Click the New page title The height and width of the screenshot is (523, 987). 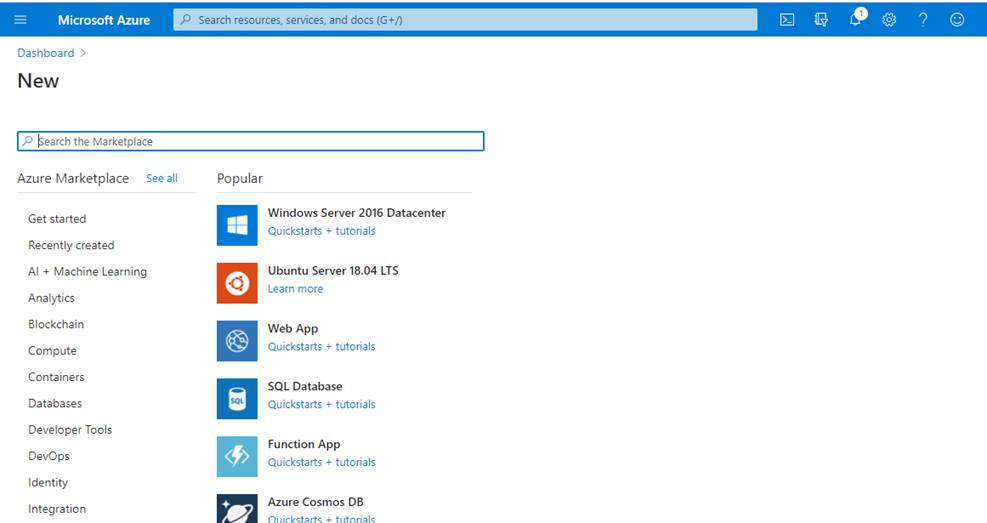[x=38, y=81]
